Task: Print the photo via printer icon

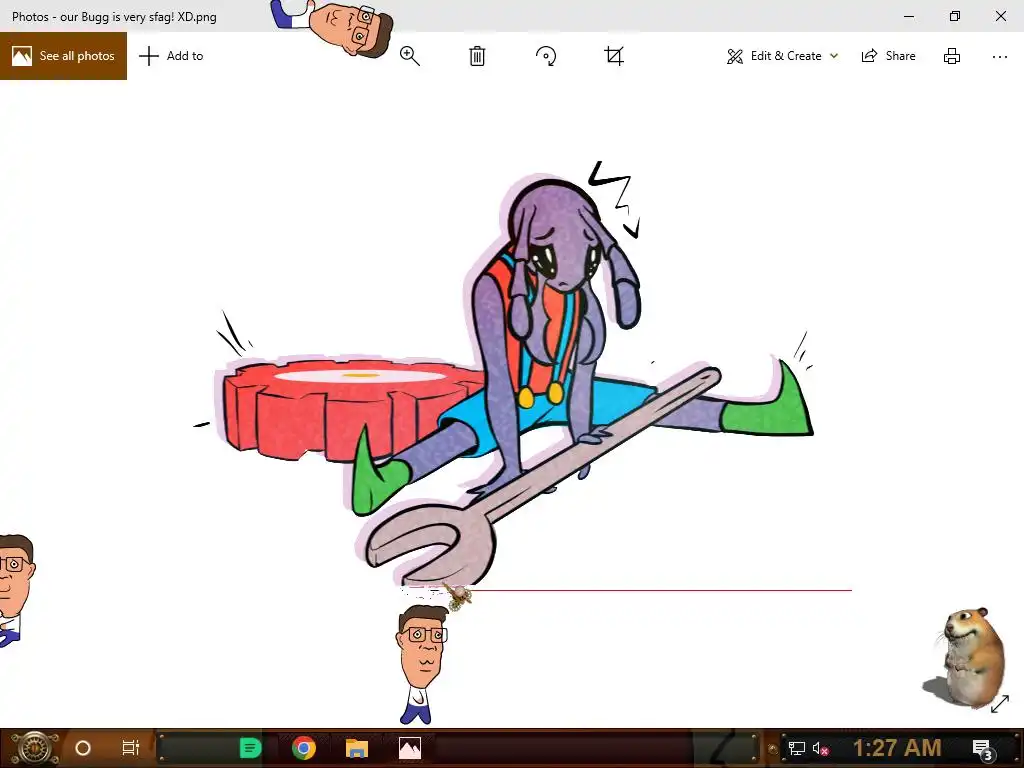Action: [x=952, y=56]
